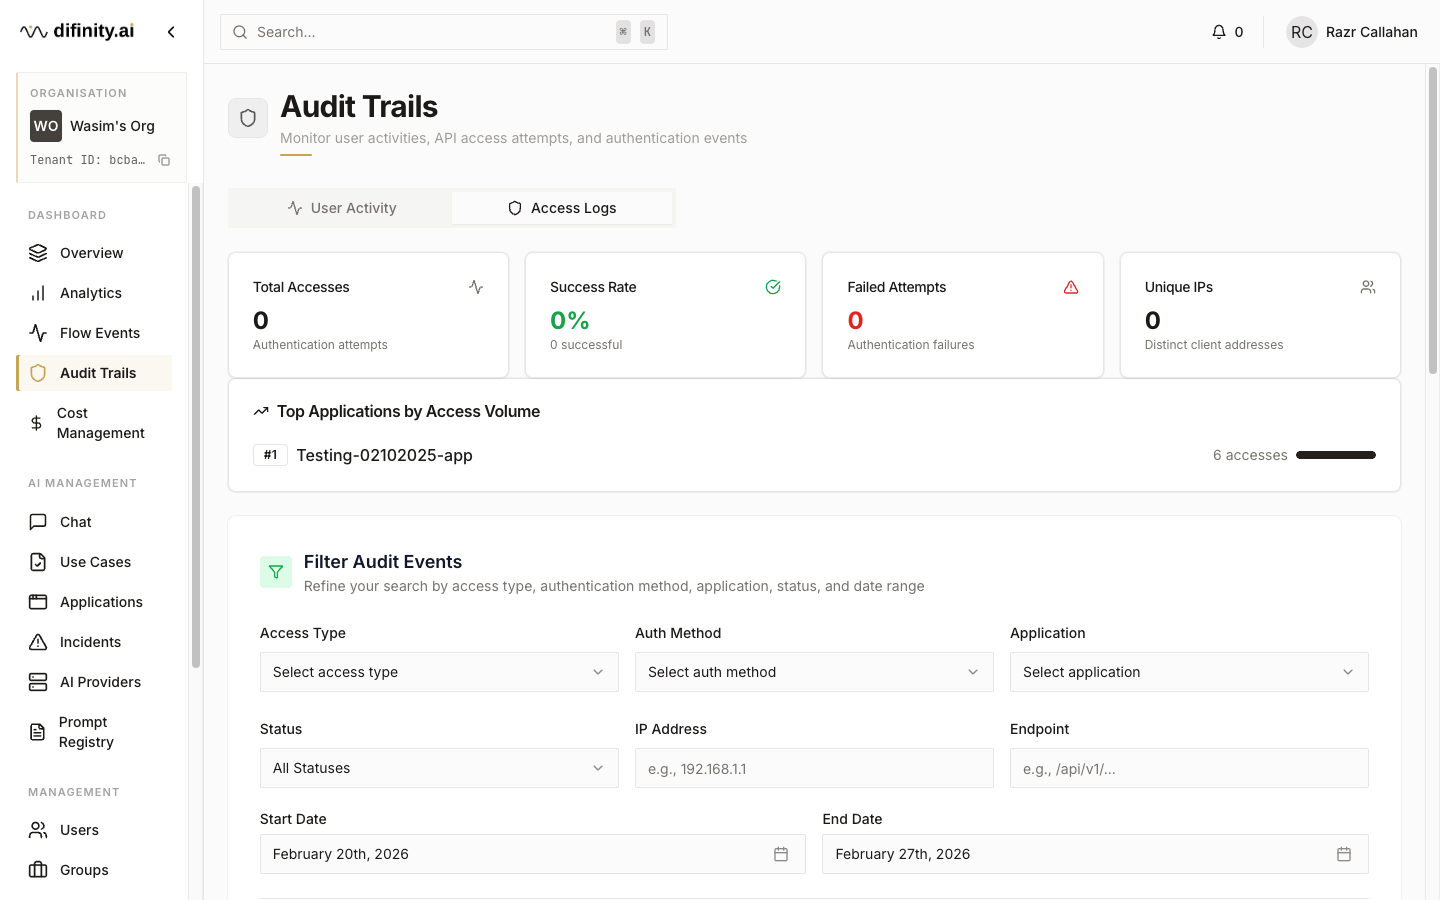Click the Authentication failures caption
The height and width of the screenshot is (900, 1440).
(911, 345)
